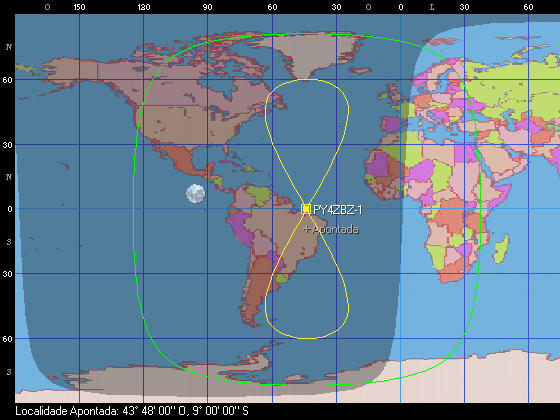Click the Apontada text label

[x=335, y=229]
